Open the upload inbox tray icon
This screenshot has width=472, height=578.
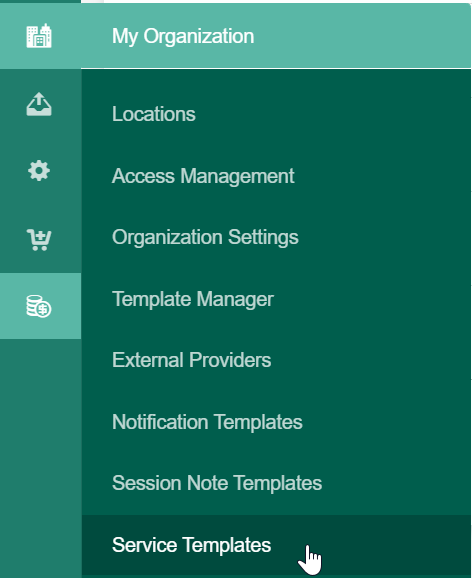(x=39, y=104)
